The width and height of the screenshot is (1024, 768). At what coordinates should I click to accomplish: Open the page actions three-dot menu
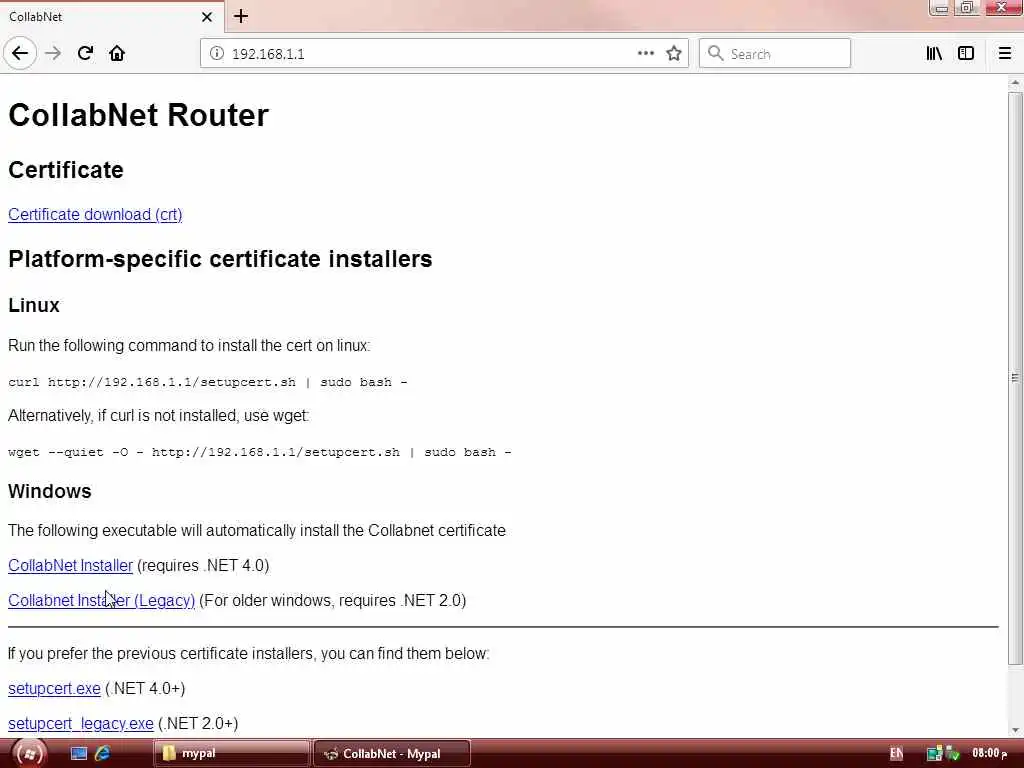pos(646,53)
